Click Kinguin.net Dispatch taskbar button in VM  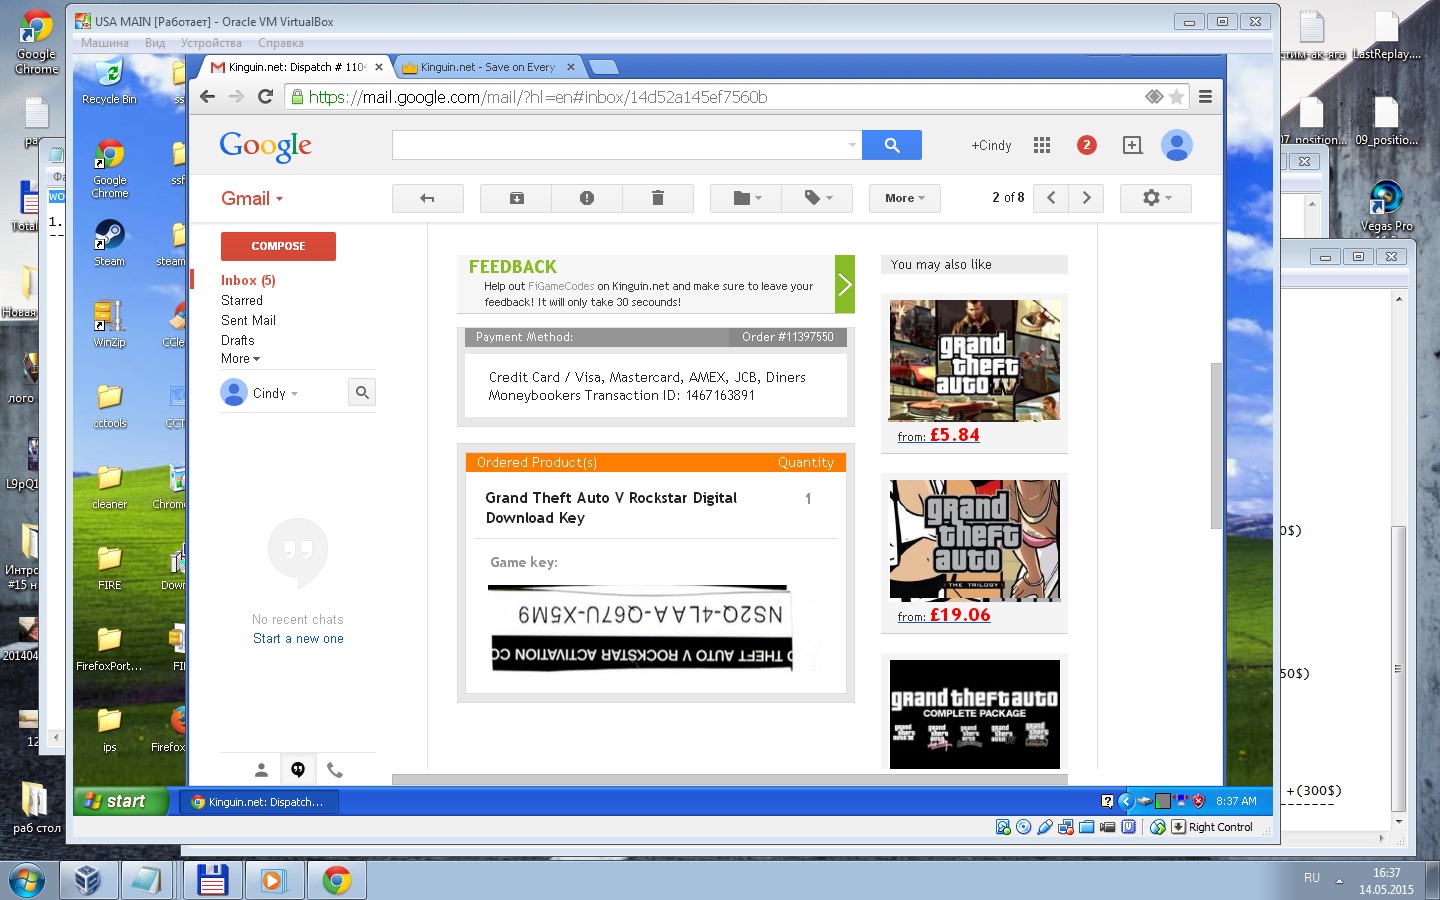point(258,801)
